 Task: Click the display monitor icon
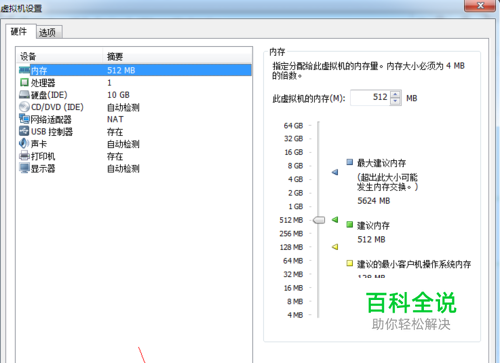pyautogui.click(x=24, y=168)
